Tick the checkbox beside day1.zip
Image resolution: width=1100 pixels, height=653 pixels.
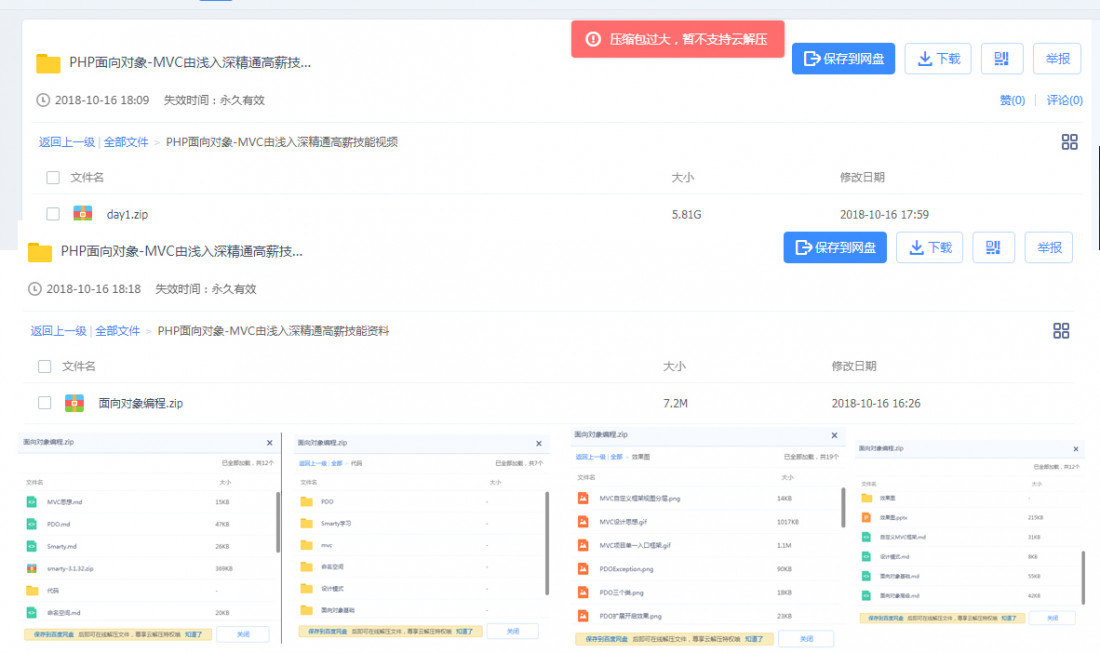pyautogui.click(x=53, y=214)
